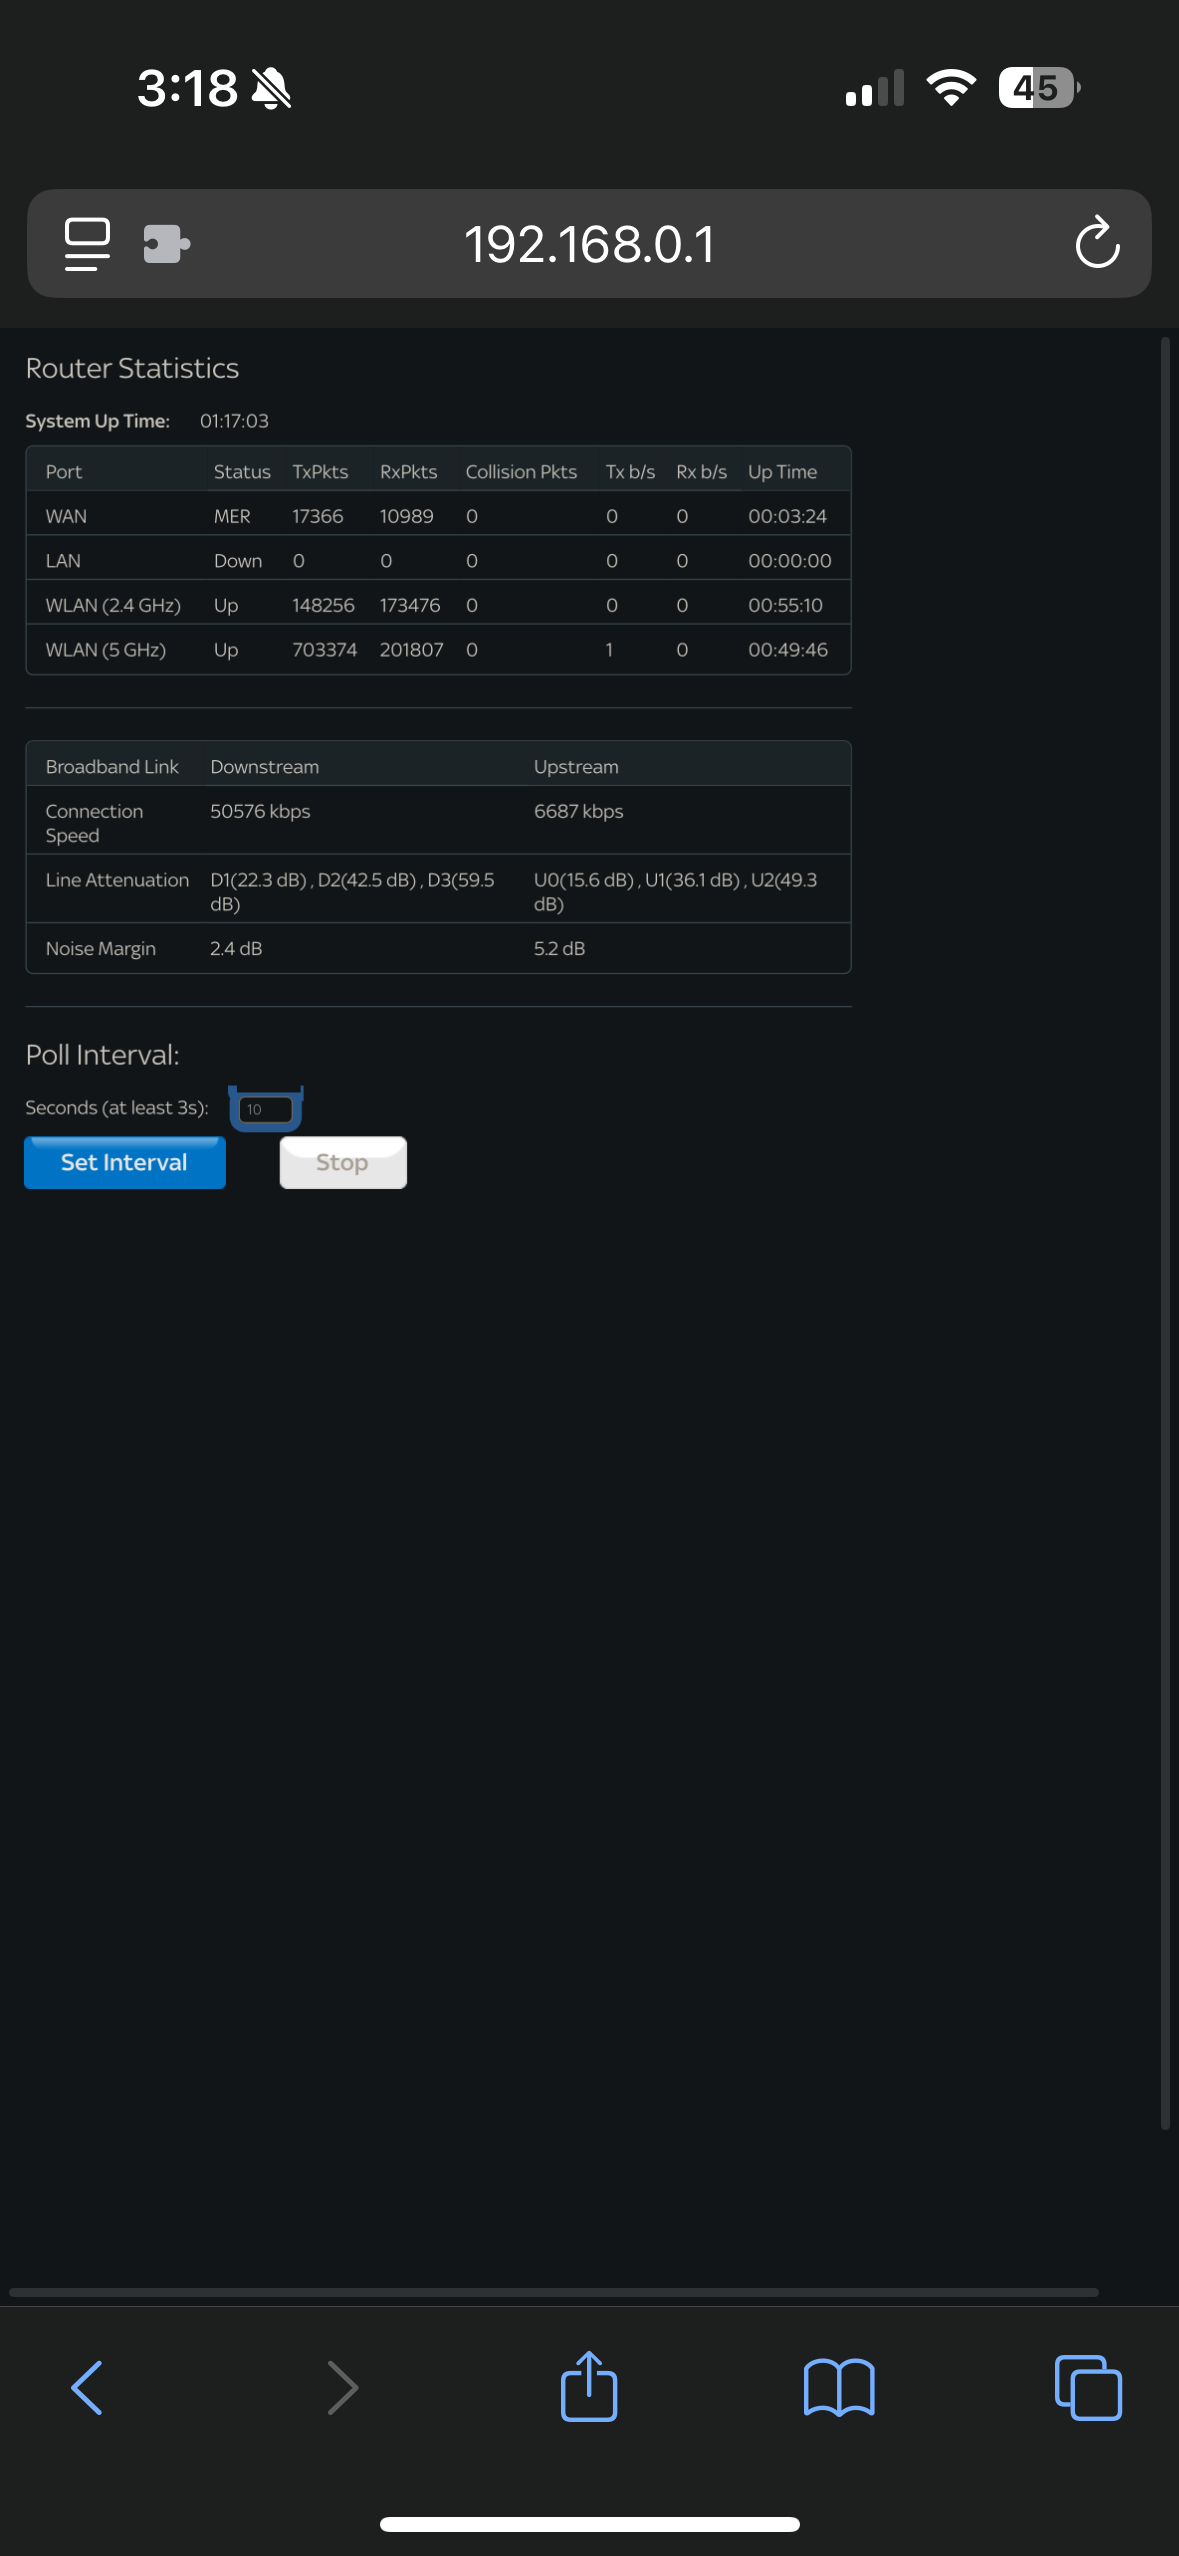Image resolution: width=1179 pixels, height=2556 pixels.
Task: Select the WAN TxPkts value '17366'
Action: click(x=318, y=516)
